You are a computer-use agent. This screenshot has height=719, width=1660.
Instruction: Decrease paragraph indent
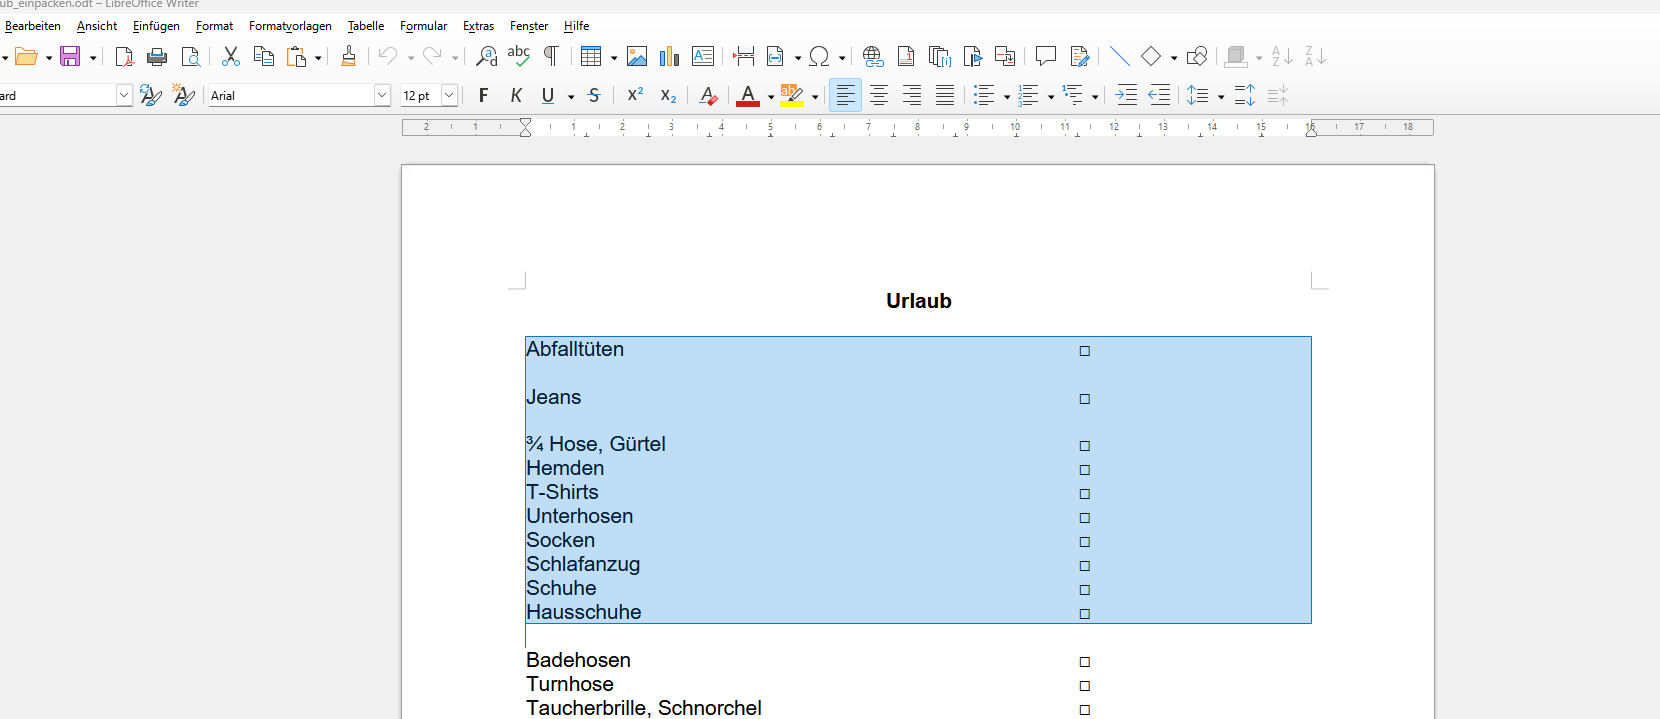pyautogui.click(x=1159, y=95)
